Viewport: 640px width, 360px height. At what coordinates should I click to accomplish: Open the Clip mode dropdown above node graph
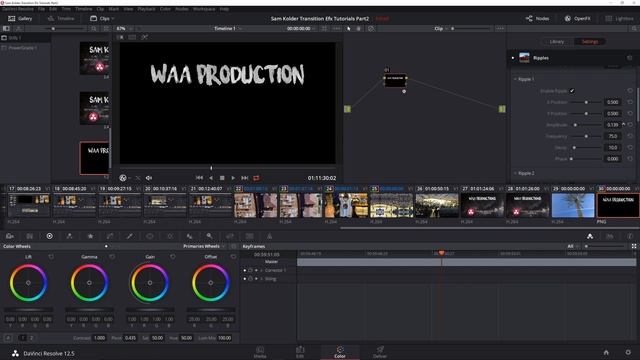click(441, 29)
